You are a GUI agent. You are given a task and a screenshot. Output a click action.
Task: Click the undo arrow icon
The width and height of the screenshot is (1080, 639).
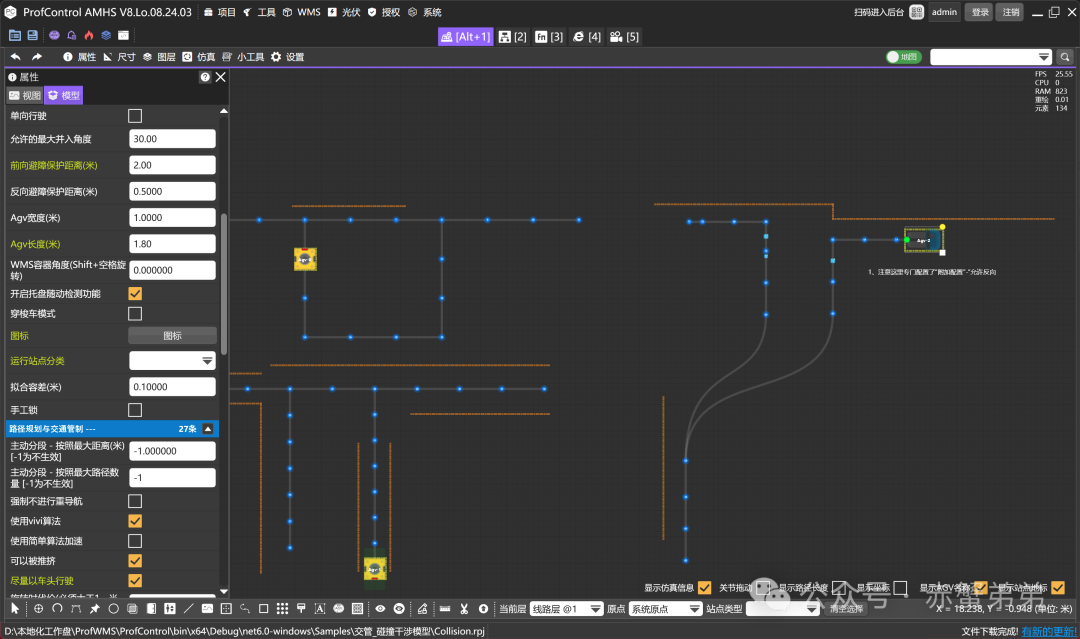[16, 57]
